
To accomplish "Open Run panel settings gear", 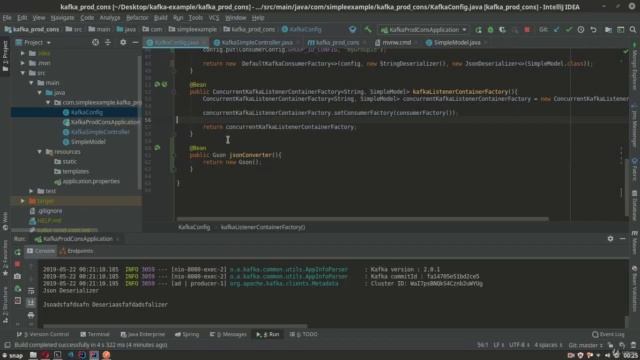I will tap(610, 239).
